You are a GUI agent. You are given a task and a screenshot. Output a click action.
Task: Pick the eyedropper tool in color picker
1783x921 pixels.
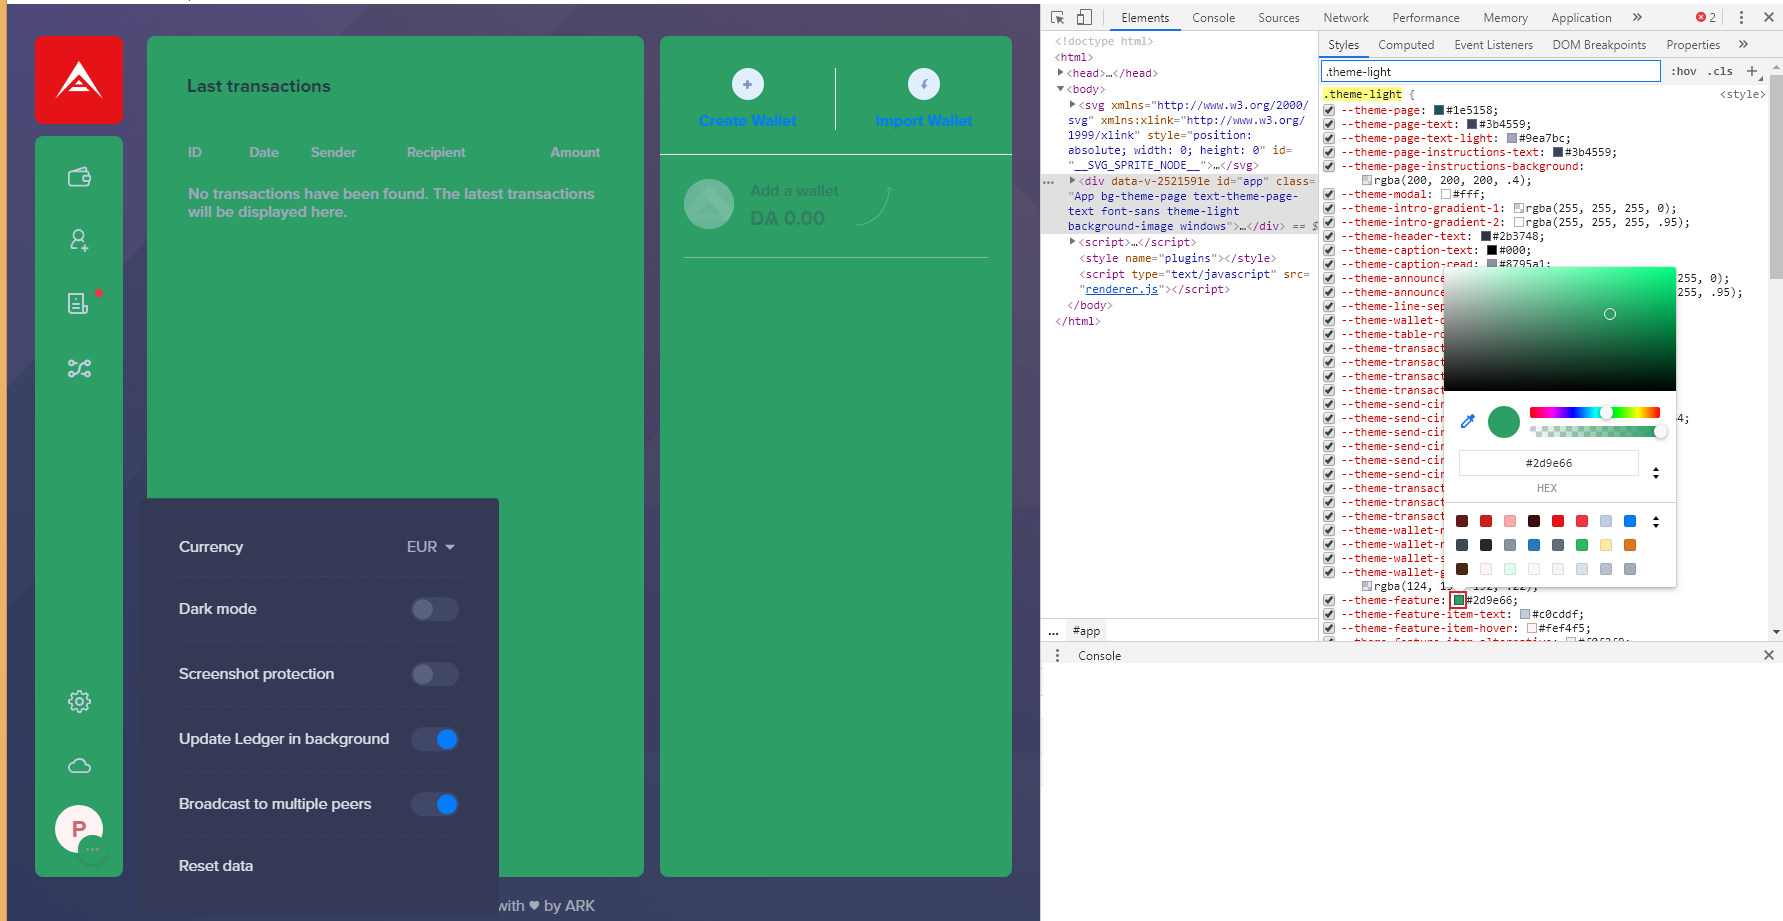pos(1468,422)
